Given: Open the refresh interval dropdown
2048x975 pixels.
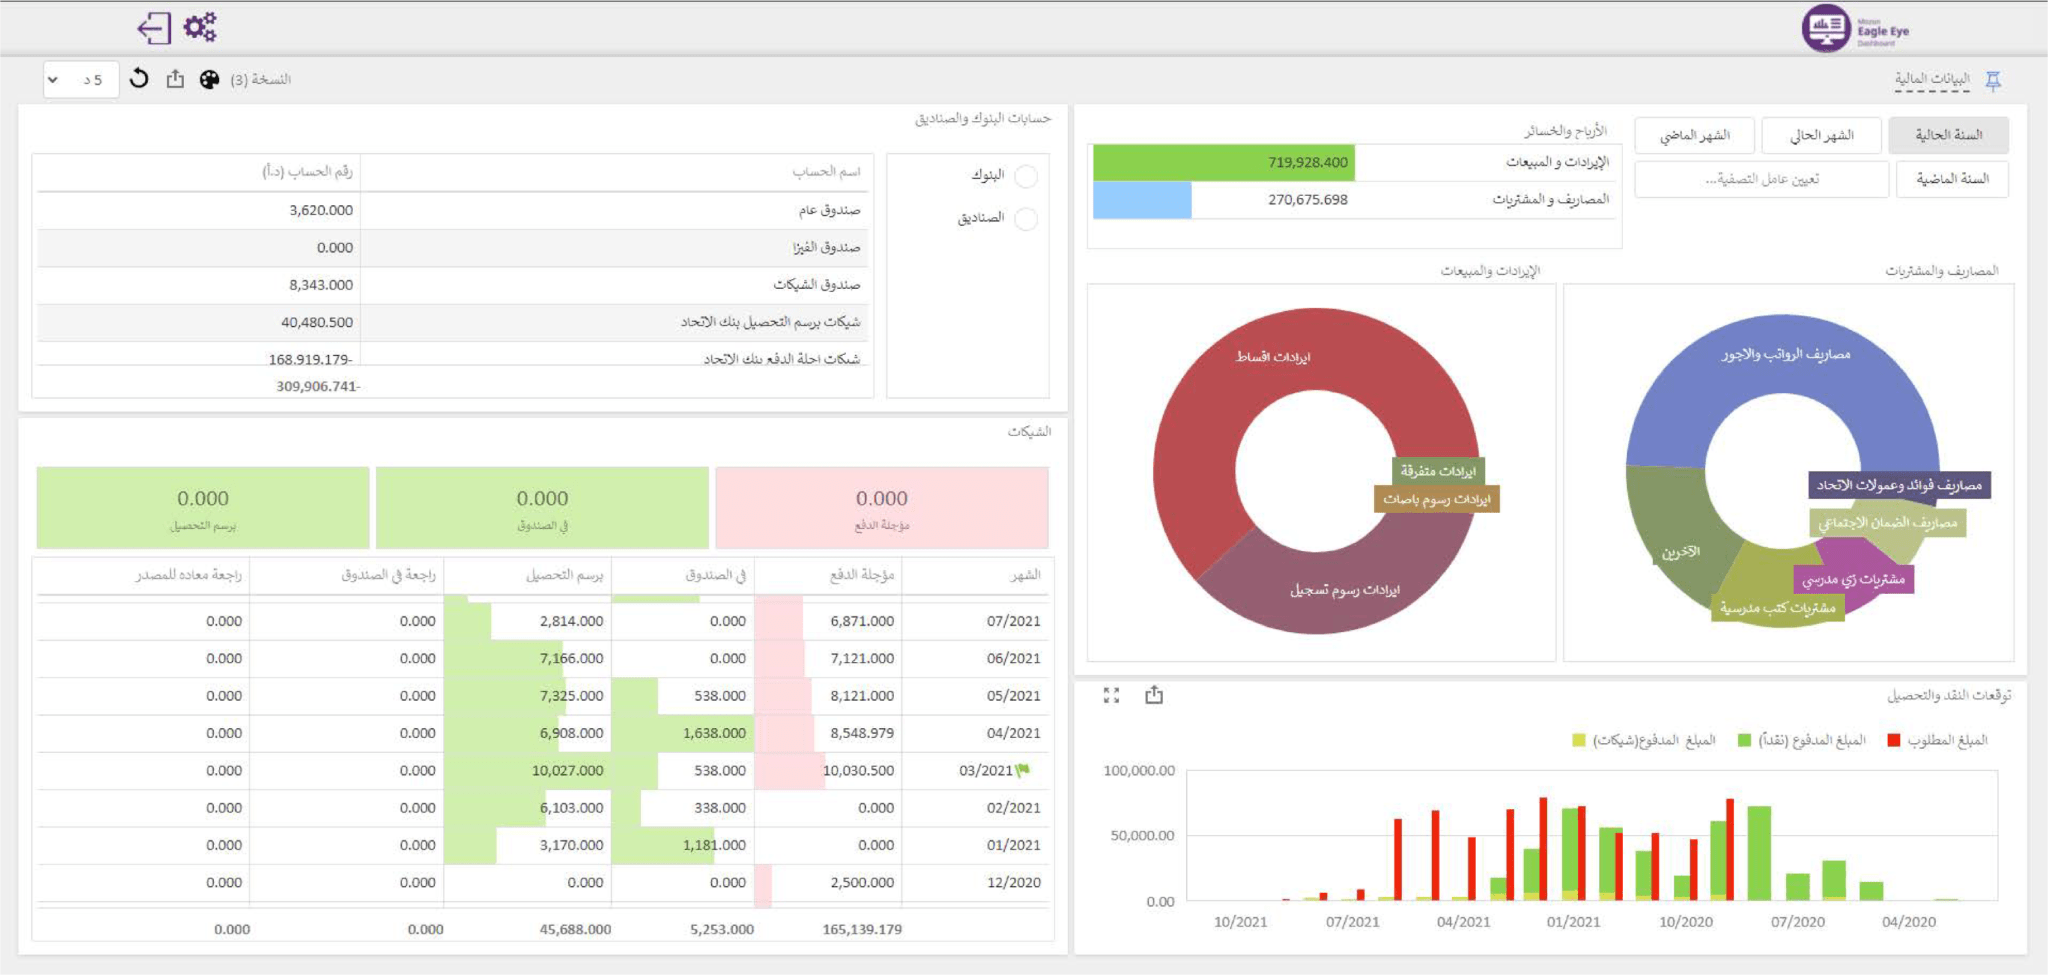Looking at the screenshot, I should pos(80,80).
